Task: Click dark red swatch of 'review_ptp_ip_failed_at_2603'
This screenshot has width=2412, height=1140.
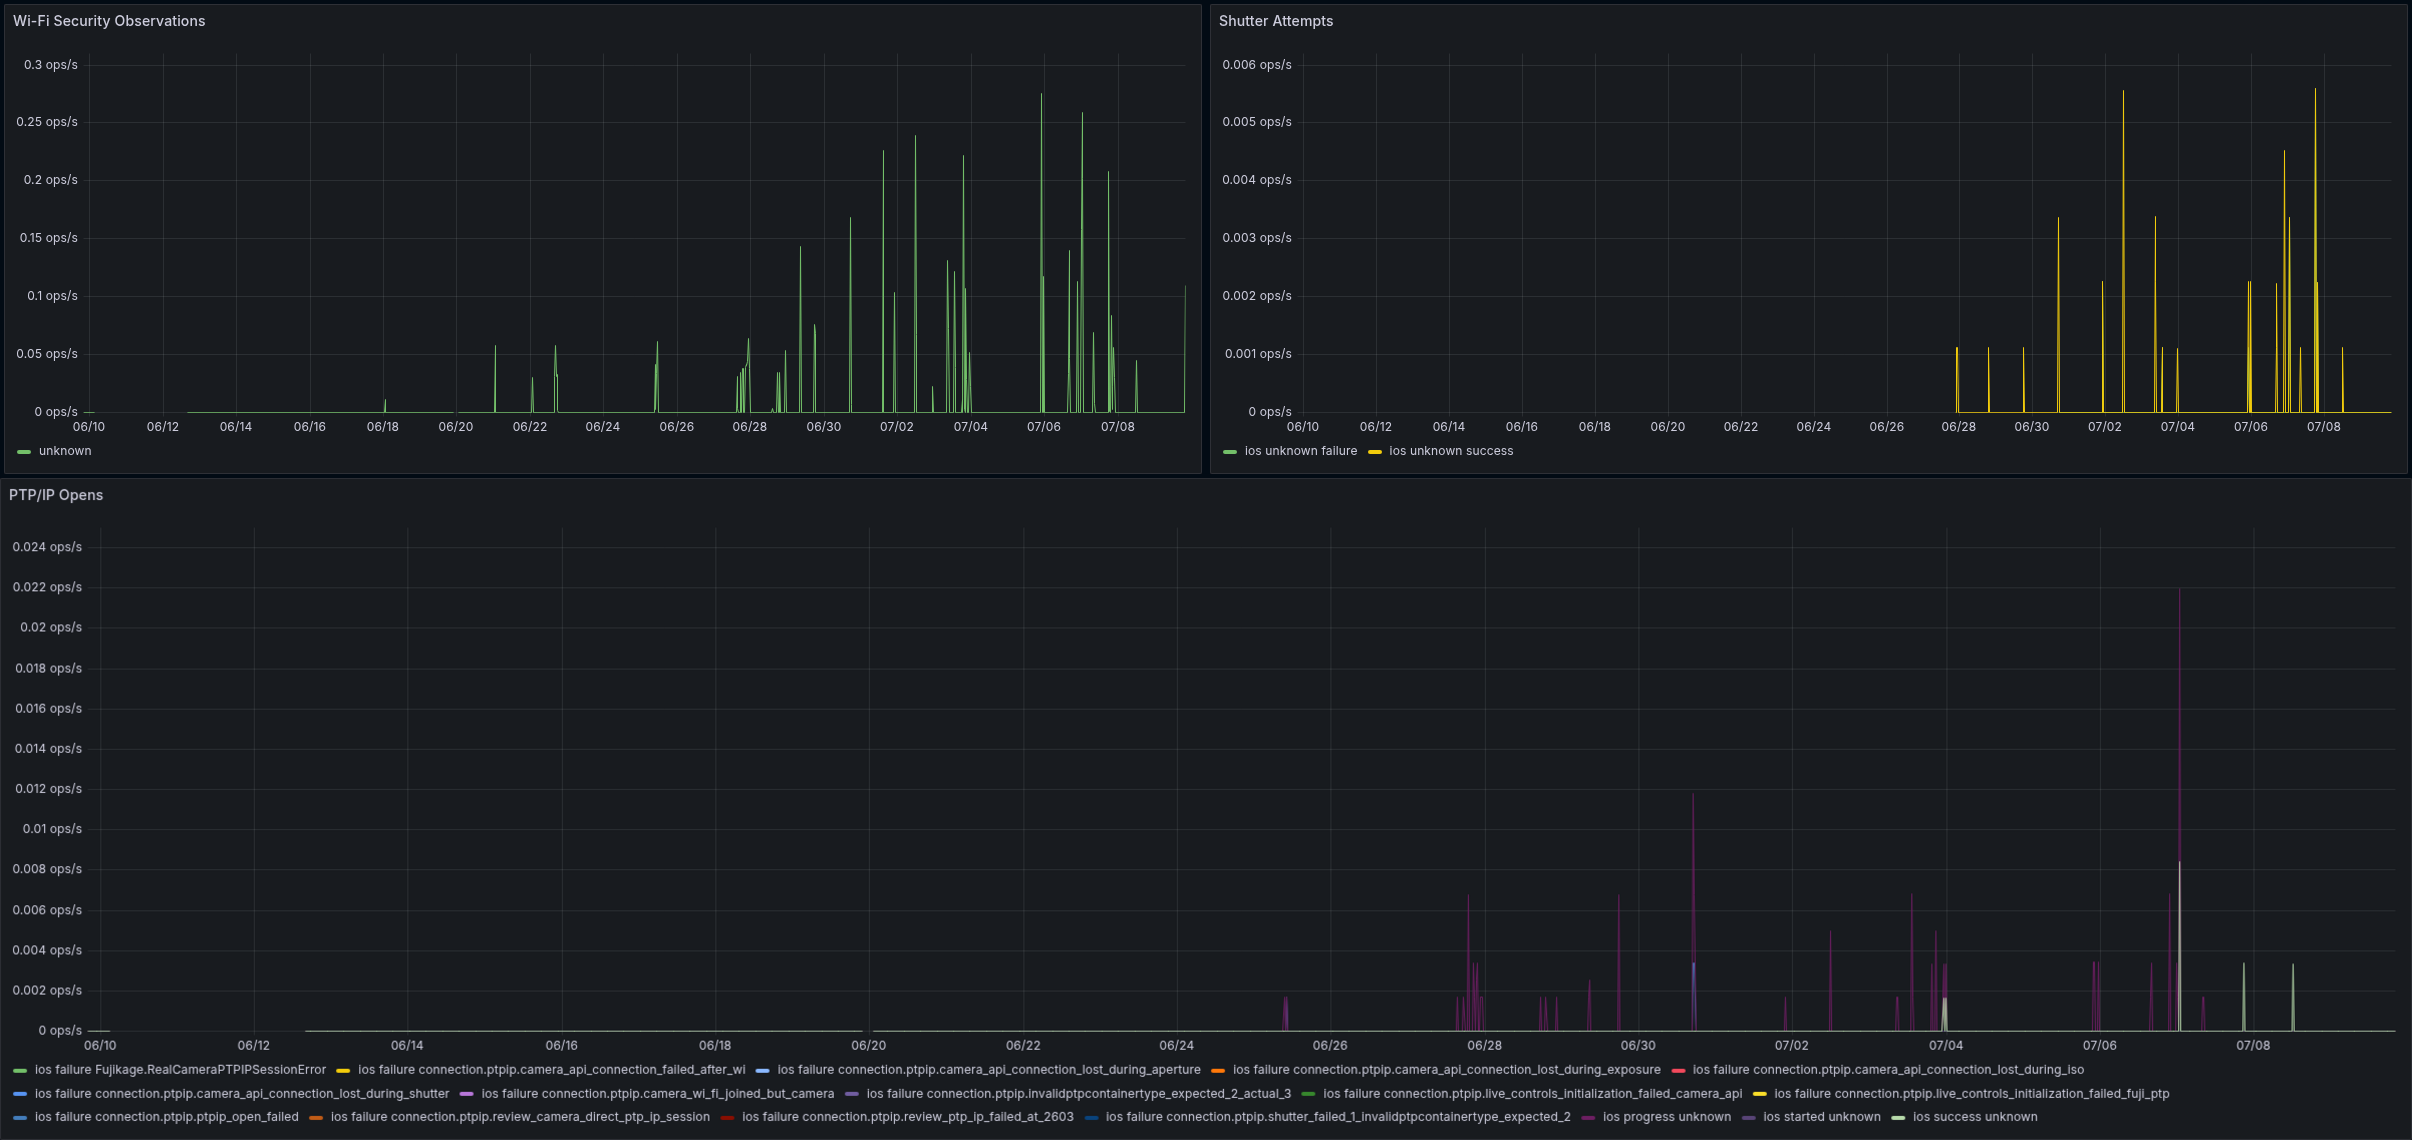Action: tap(728, 1118)
